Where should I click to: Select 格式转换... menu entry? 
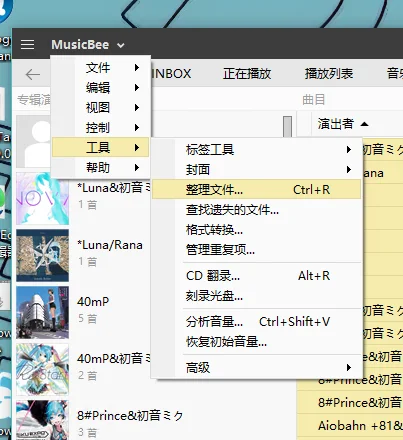point(256,230)
